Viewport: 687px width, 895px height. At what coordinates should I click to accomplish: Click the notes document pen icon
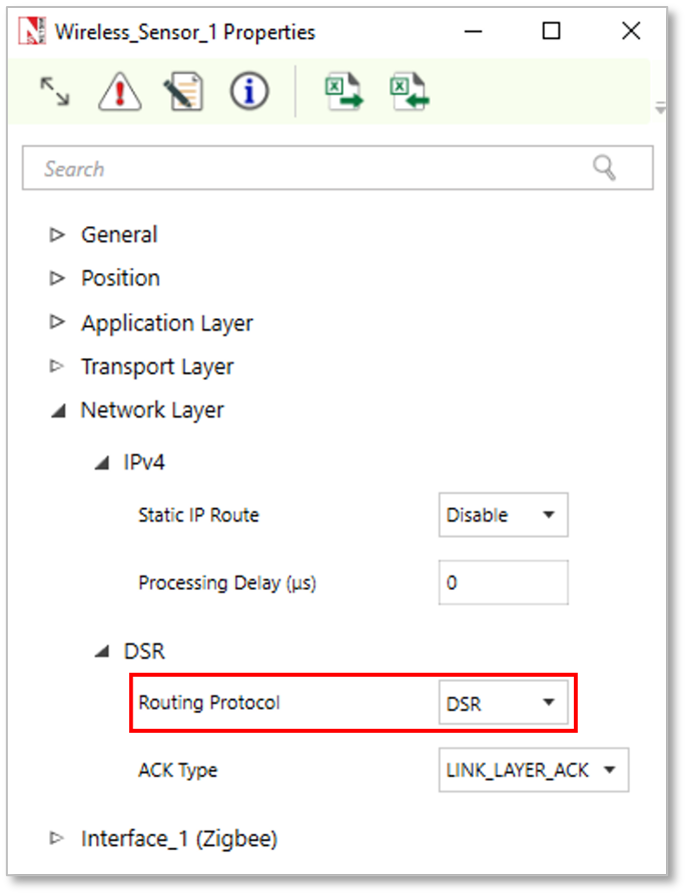pos(183,92)
